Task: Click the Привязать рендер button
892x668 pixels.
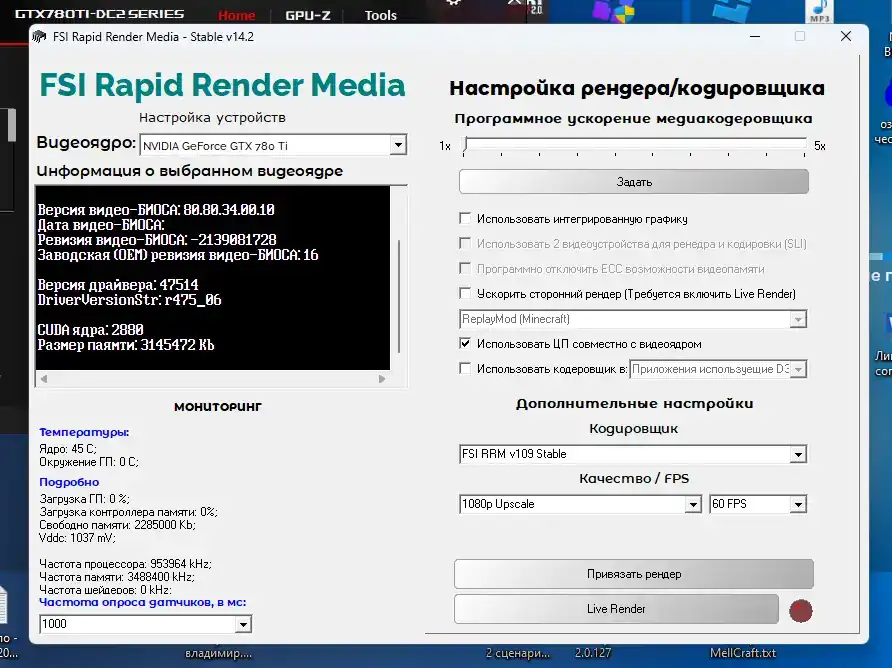Action: click(634, 574)
